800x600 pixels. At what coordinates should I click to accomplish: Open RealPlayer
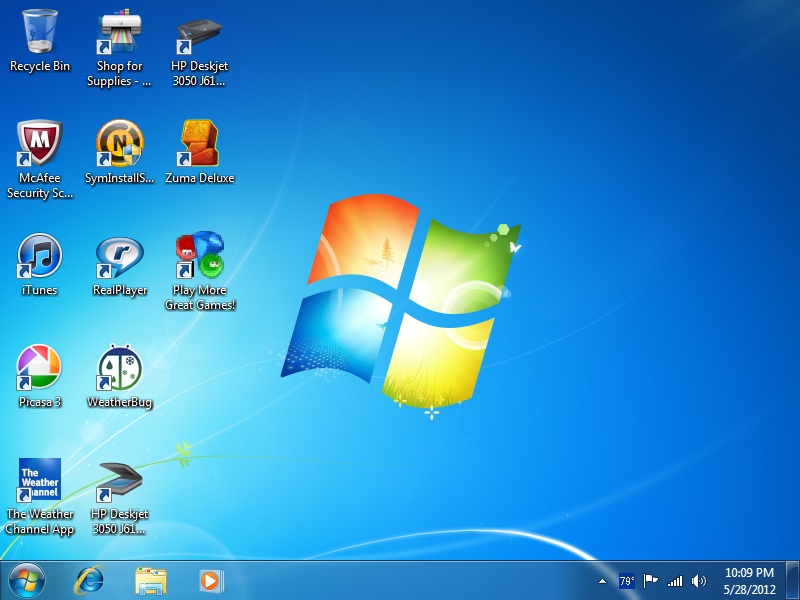point(119,253)
